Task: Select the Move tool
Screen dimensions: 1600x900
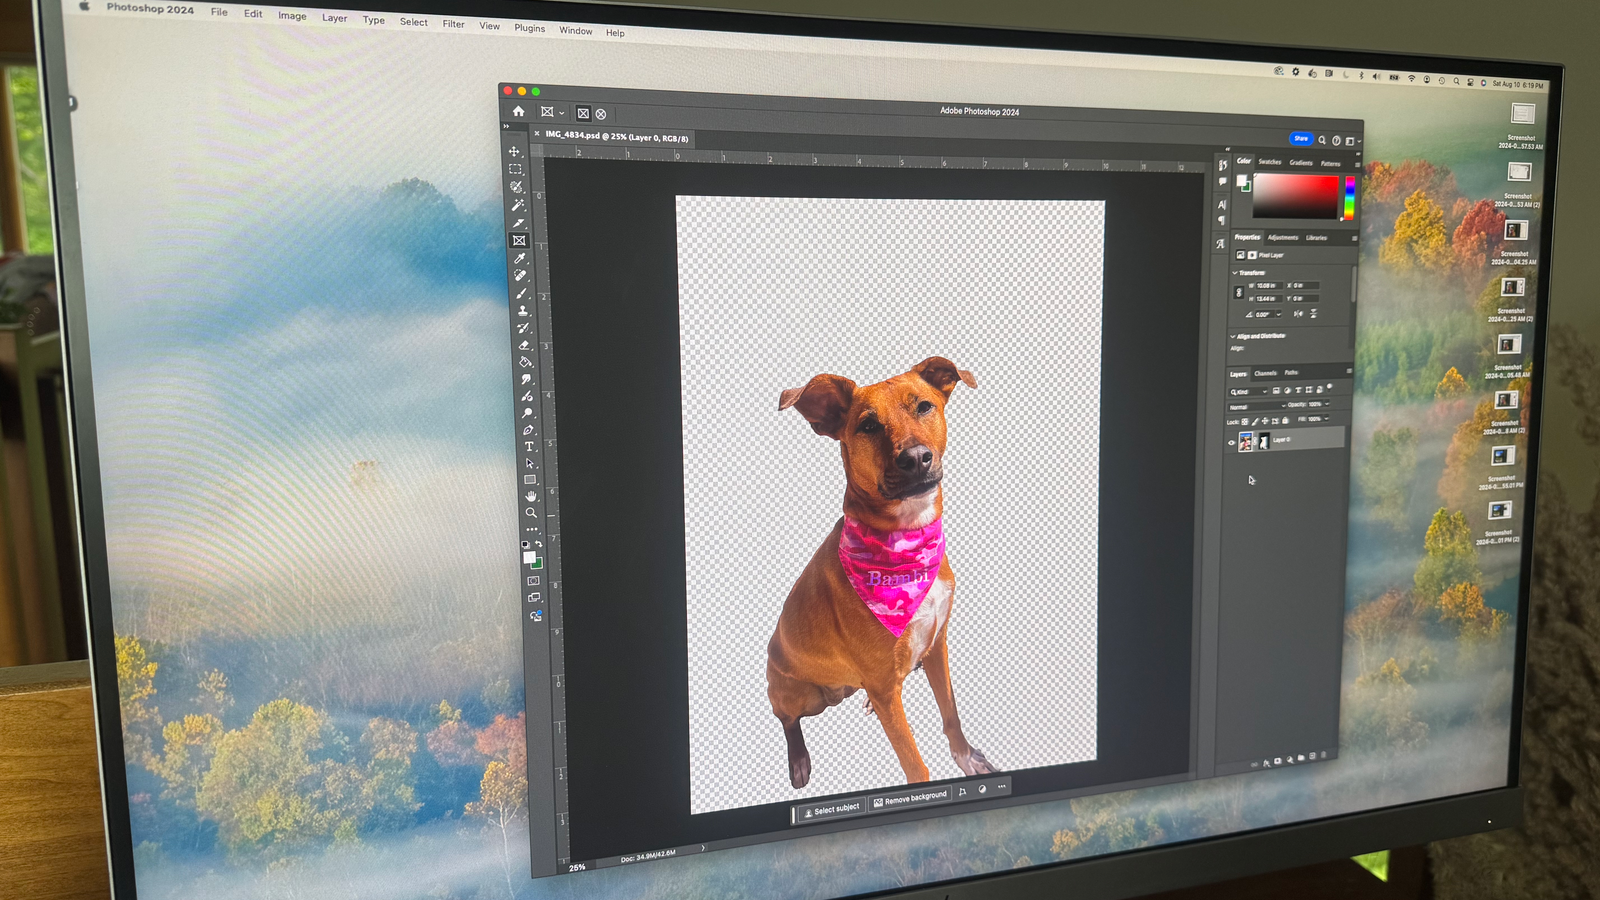Action: point(514,152)
